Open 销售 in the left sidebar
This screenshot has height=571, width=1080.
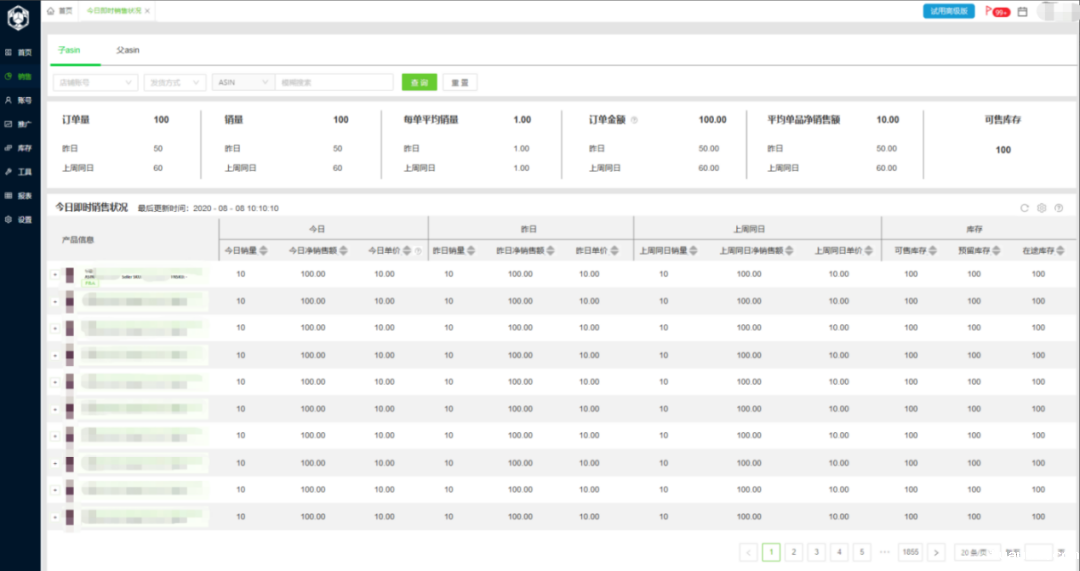click(x=19, y=76)
